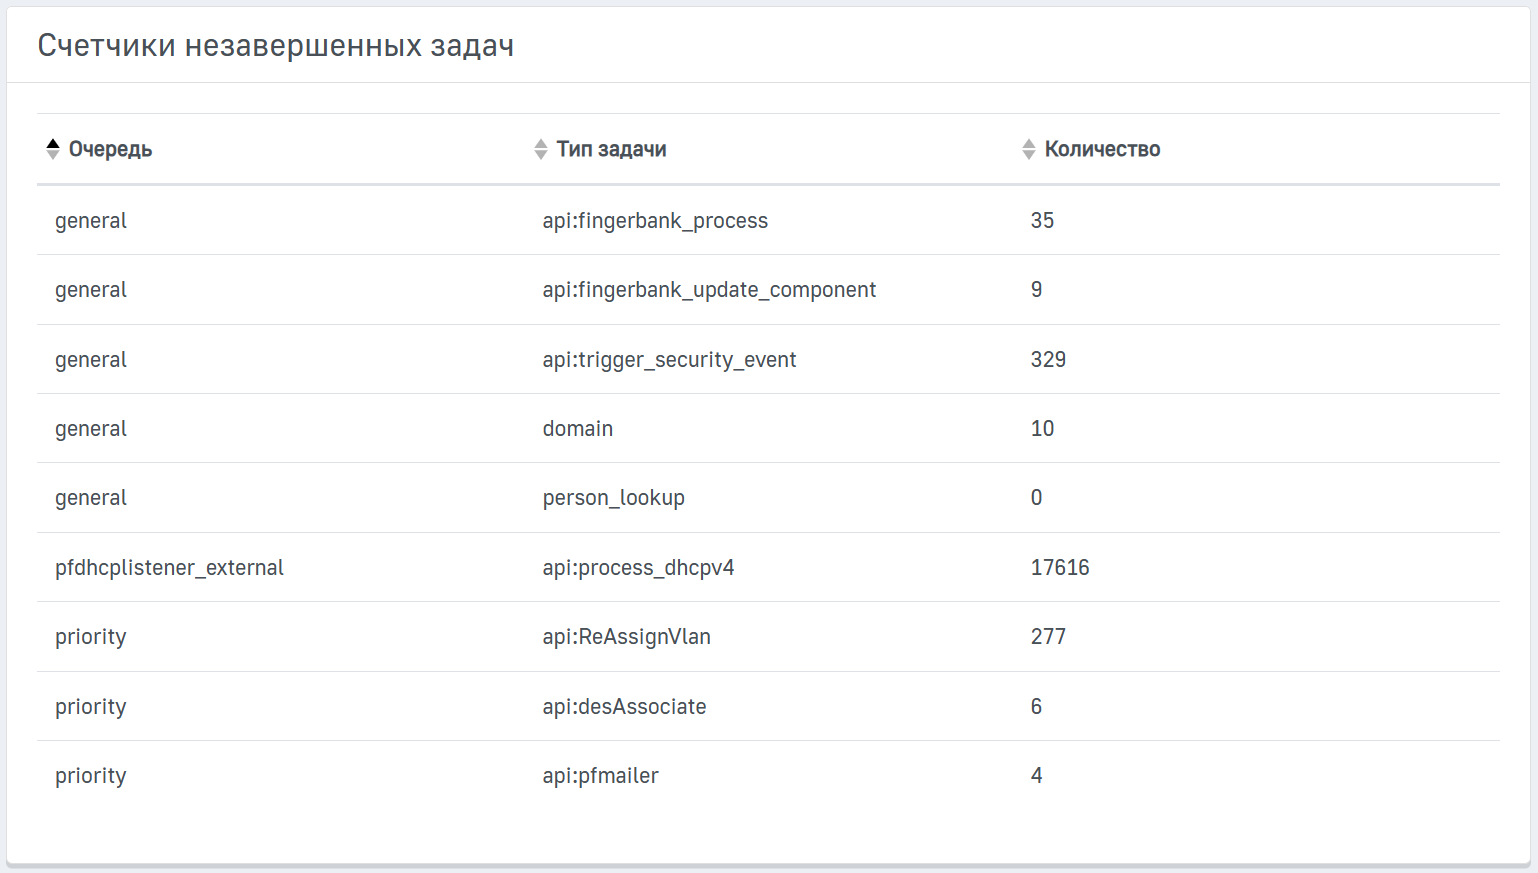1538x873 pixels.
Task: Click the count value 17616
Action: tap(1060, 568)
